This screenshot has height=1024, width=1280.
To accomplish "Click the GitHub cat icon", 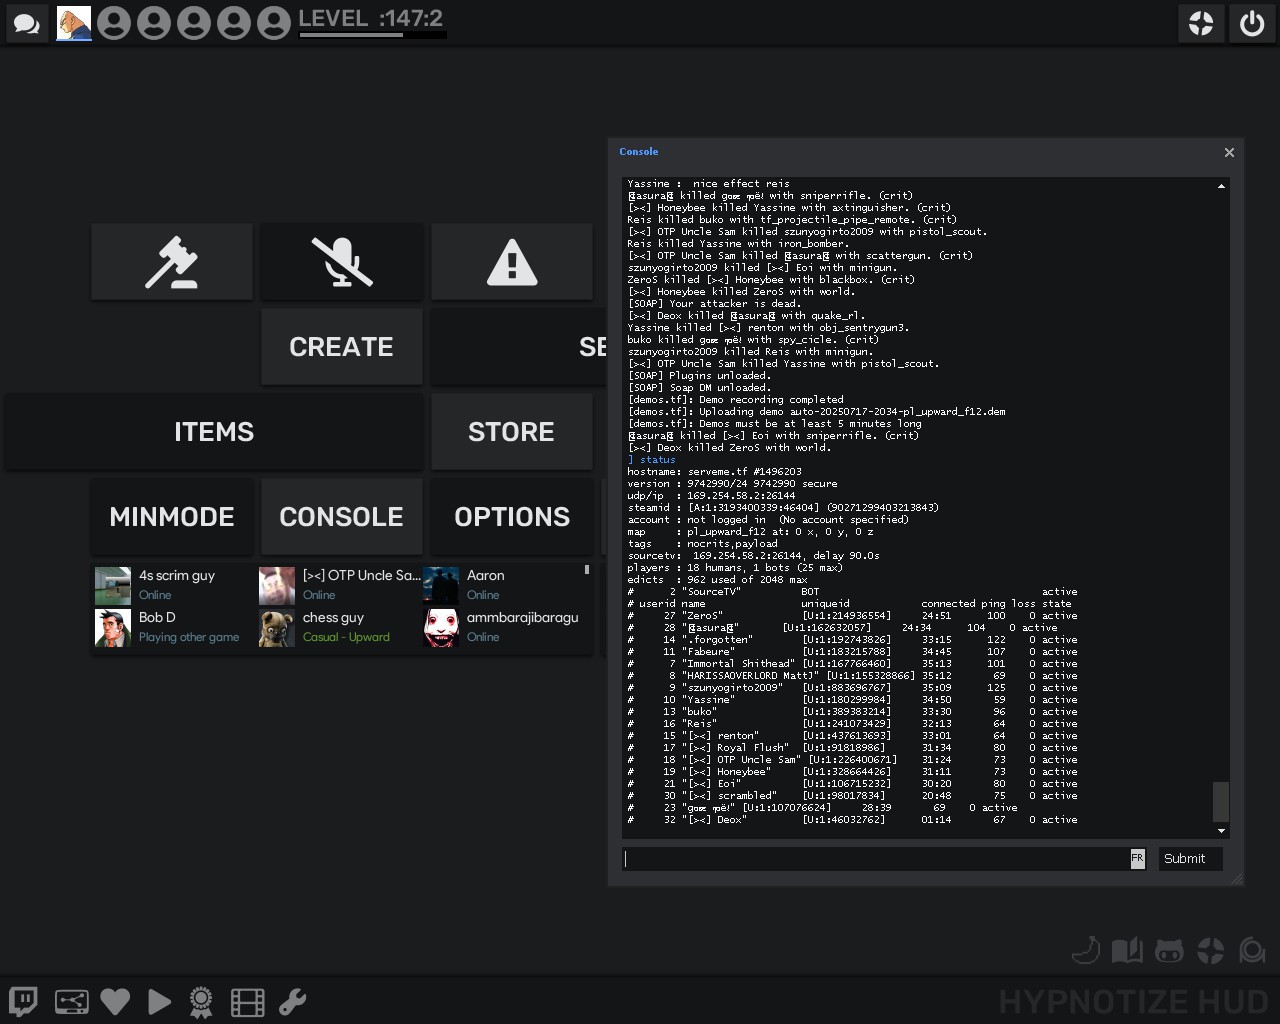I will coord(1169,950).
